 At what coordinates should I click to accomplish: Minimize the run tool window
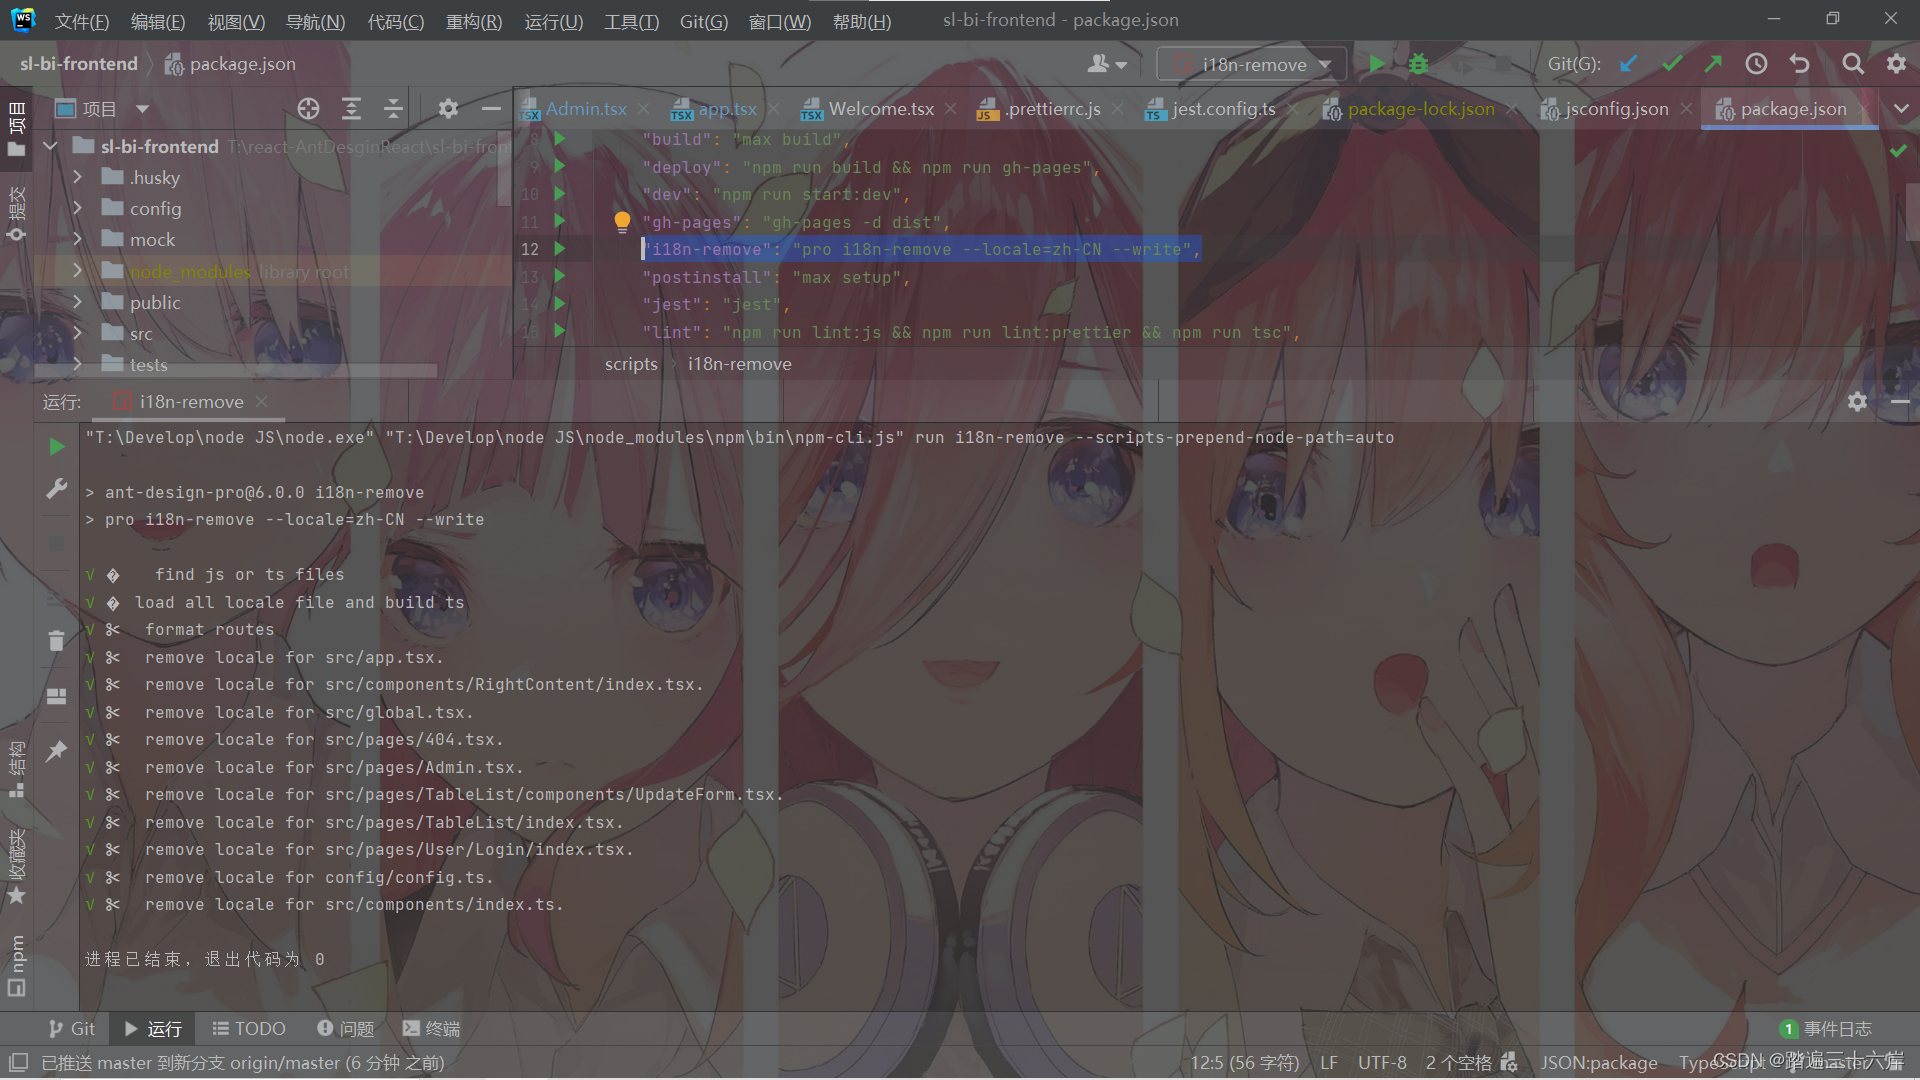tap(1900, 402)
